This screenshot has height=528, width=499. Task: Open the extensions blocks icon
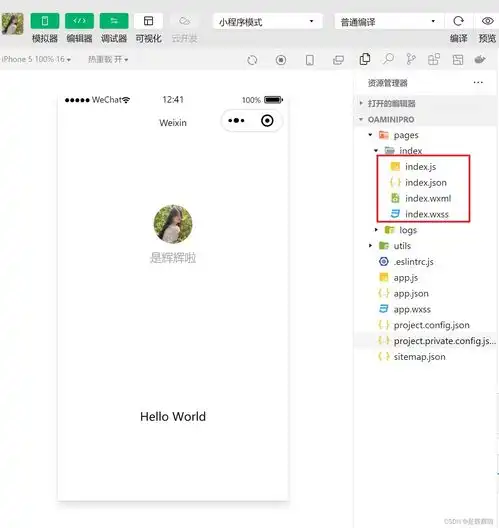[x=434, y=59]
